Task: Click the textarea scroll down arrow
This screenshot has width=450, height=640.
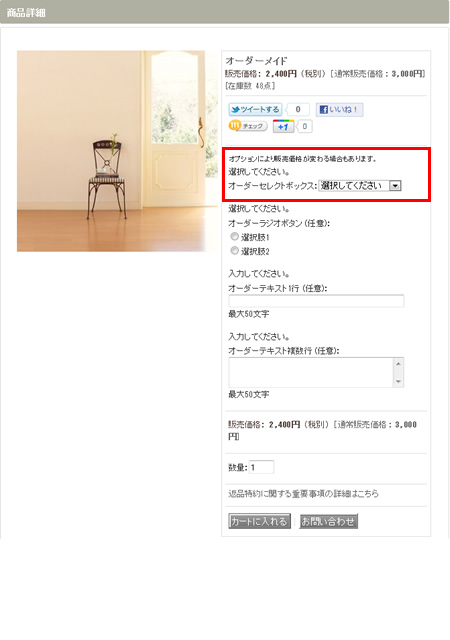Action: 398,382
